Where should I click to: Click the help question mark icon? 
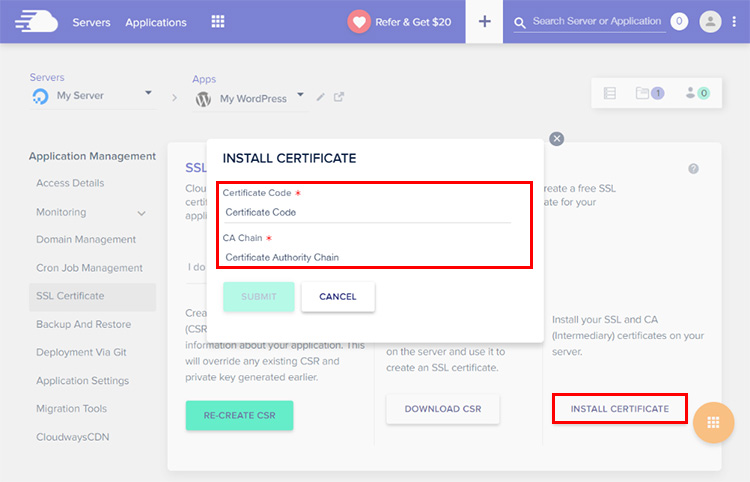pyautogui.click(x=693, y=169)
